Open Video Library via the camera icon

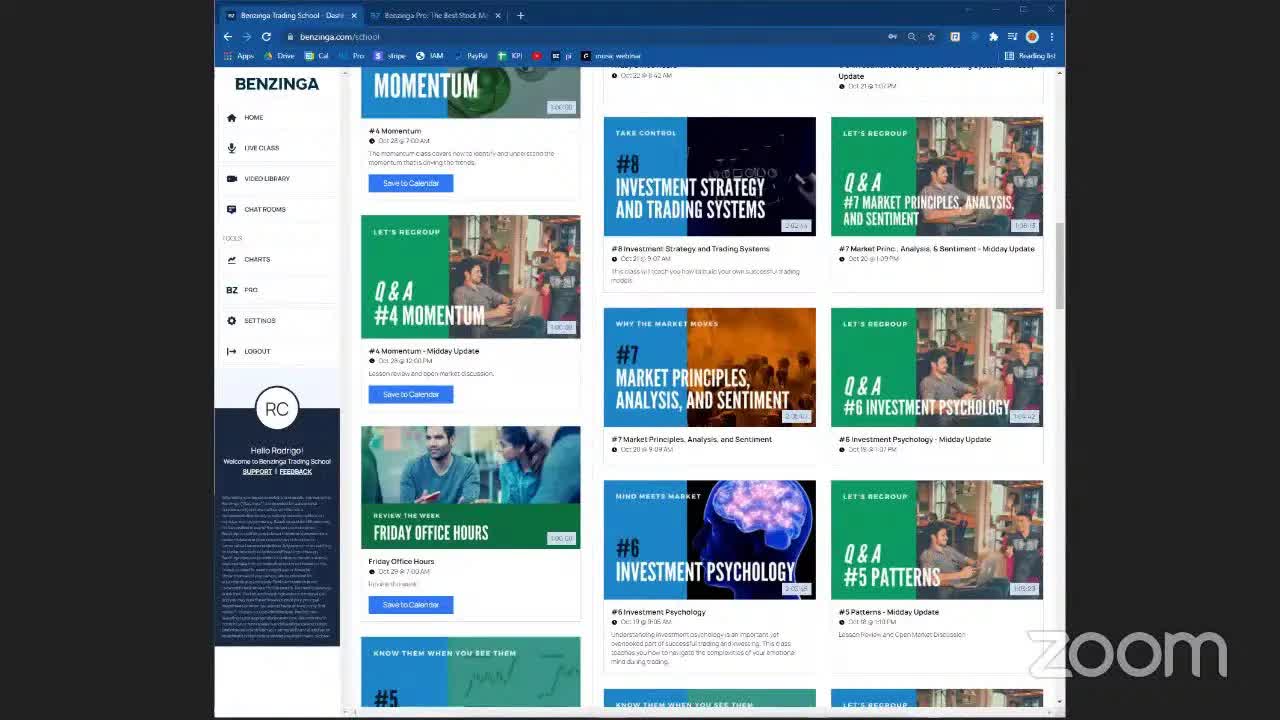(x=232, y=179)
